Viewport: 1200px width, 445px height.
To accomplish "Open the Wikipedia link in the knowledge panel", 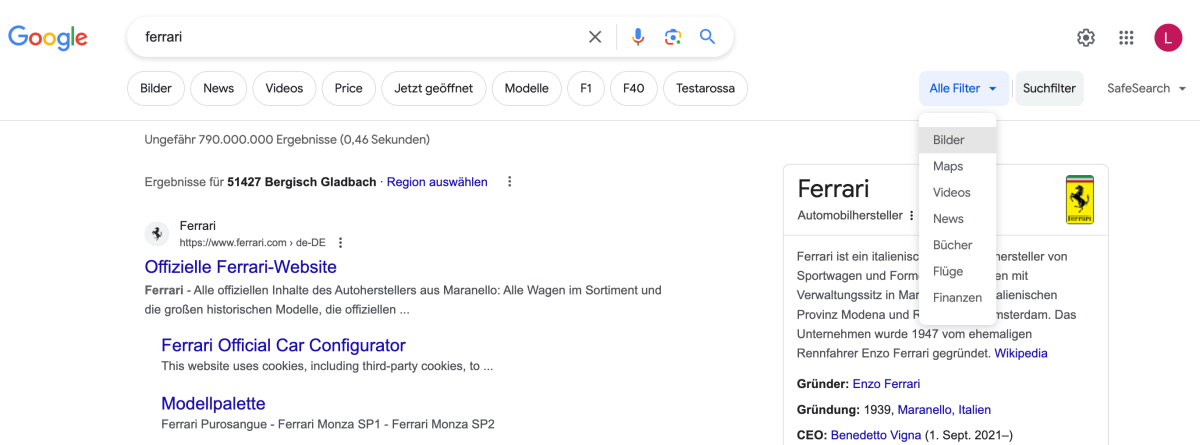I will [1021, 353].
